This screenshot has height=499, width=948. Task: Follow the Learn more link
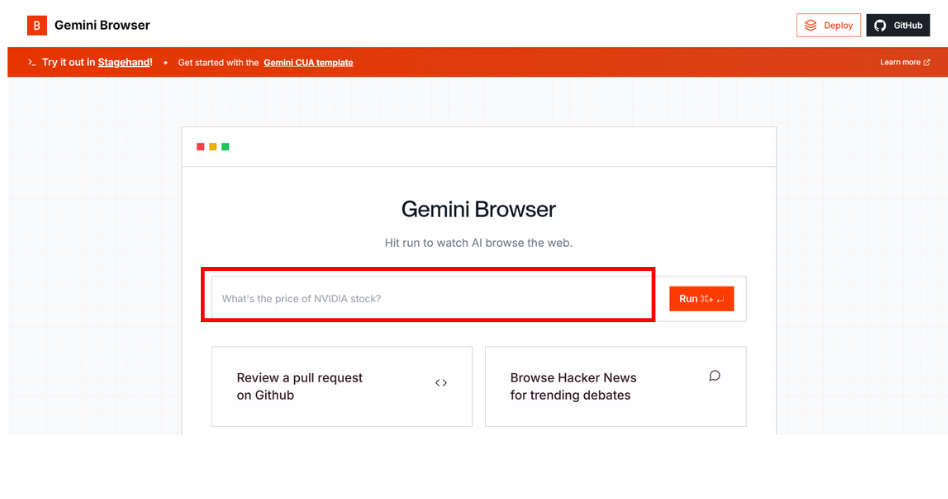pos(900,62)
